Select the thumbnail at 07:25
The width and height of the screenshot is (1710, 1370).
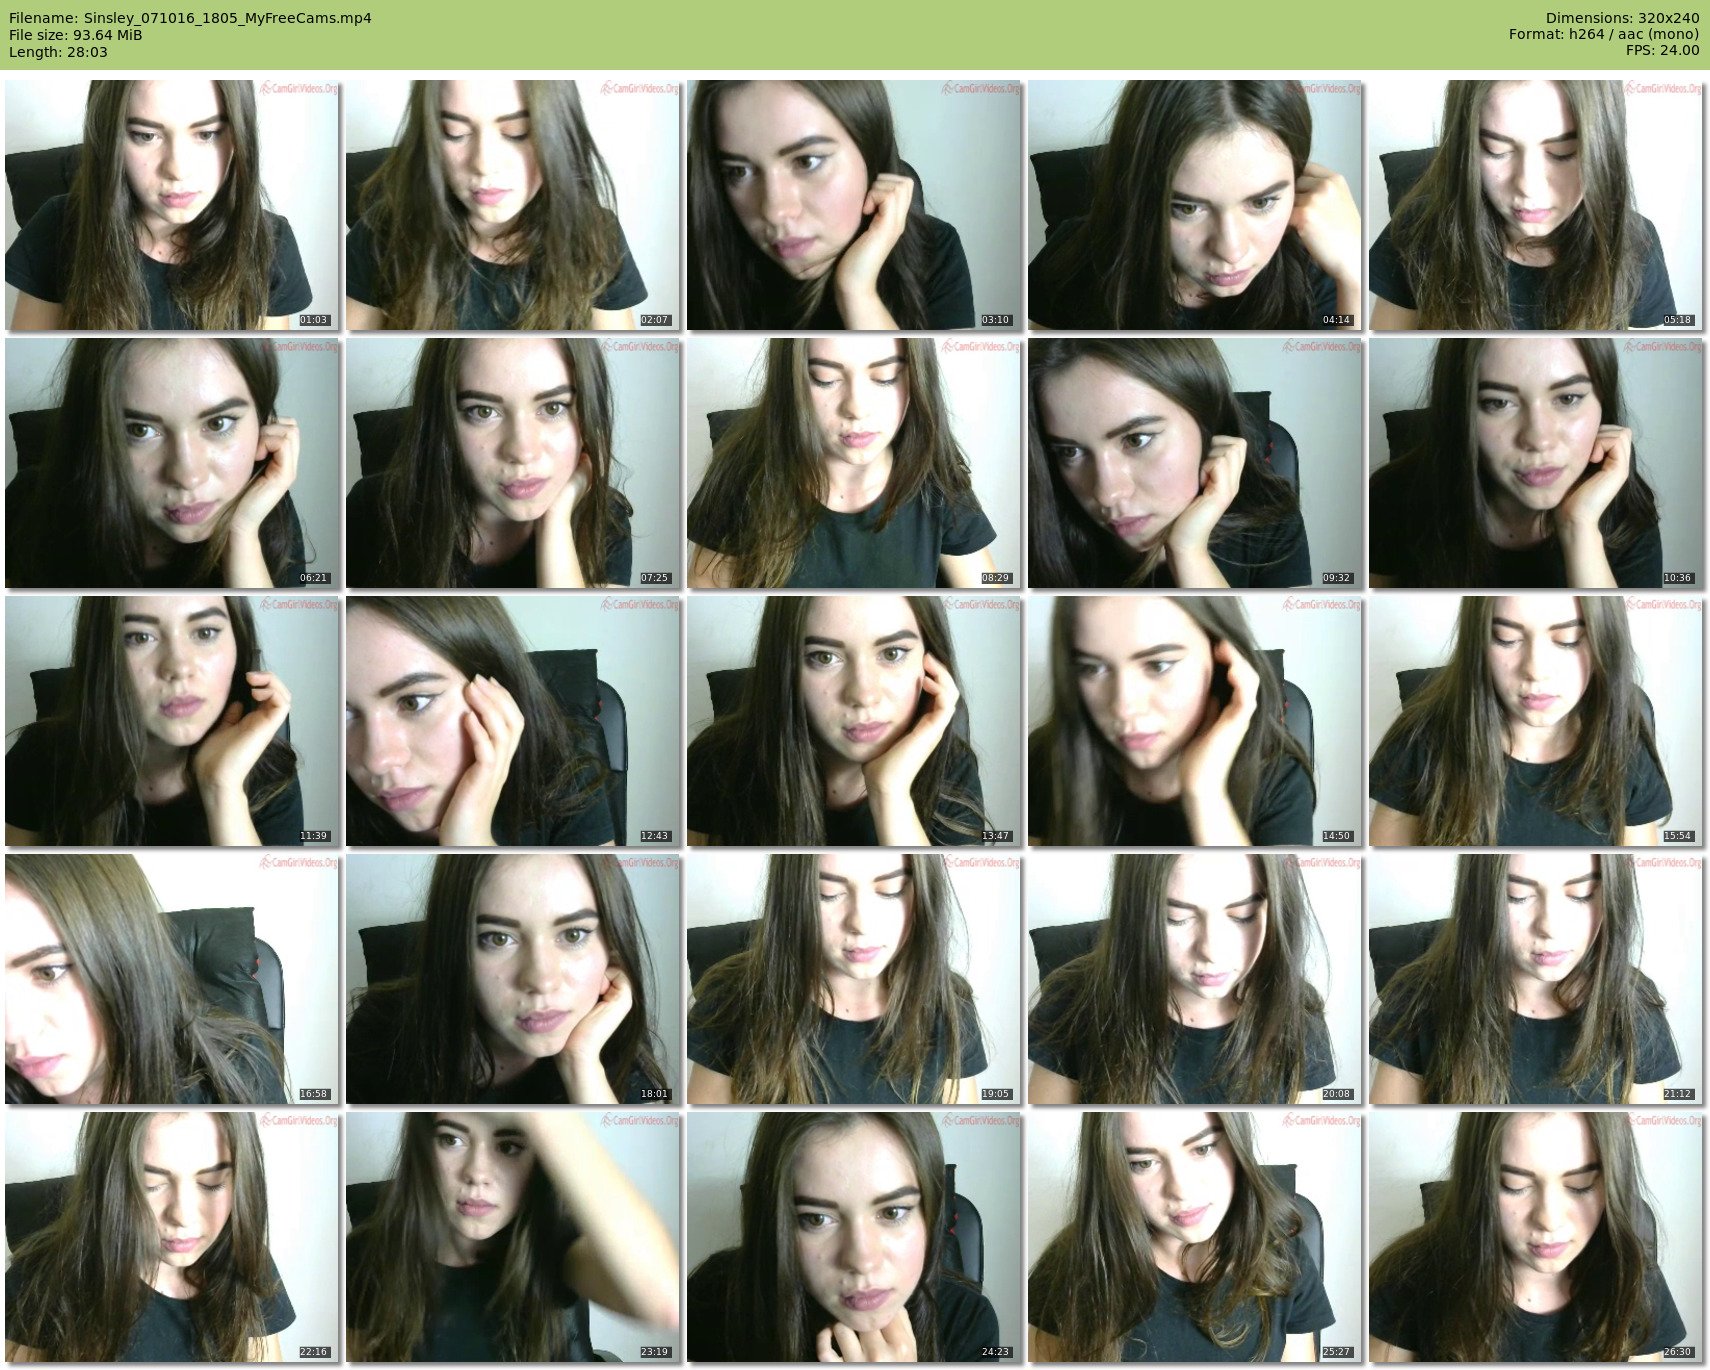pos(512,462)
